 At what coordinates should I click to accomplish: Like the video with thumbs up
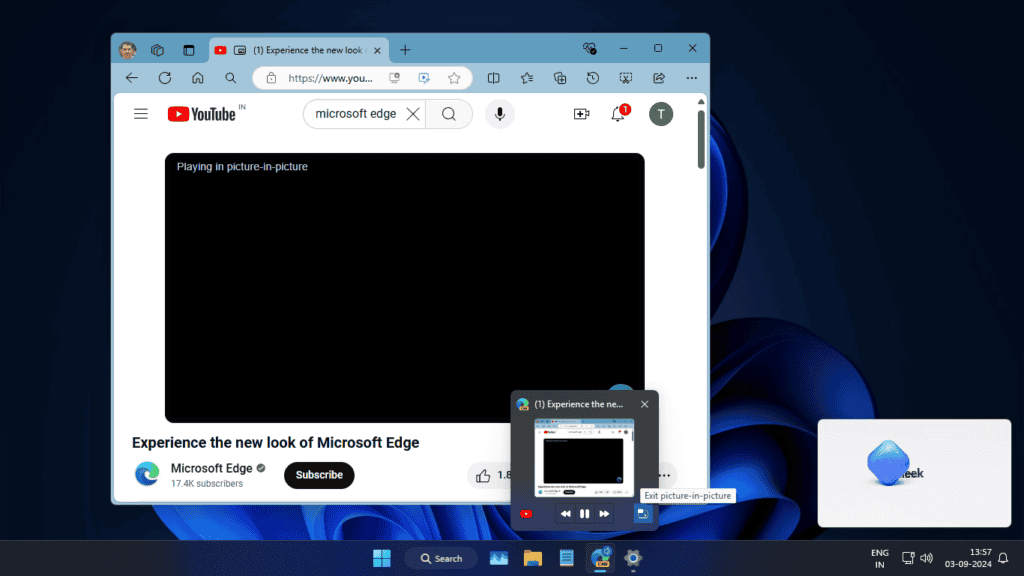483,476
